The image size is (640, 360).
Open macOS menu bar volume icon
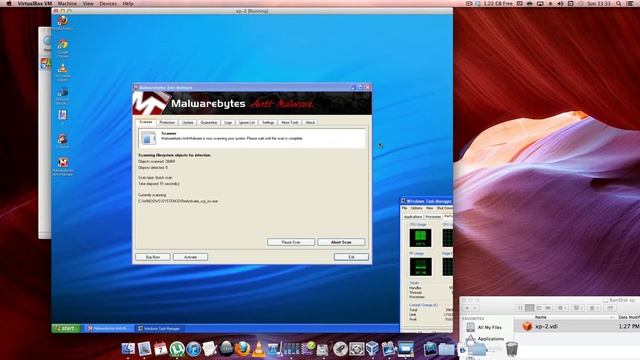coord(560,3)
